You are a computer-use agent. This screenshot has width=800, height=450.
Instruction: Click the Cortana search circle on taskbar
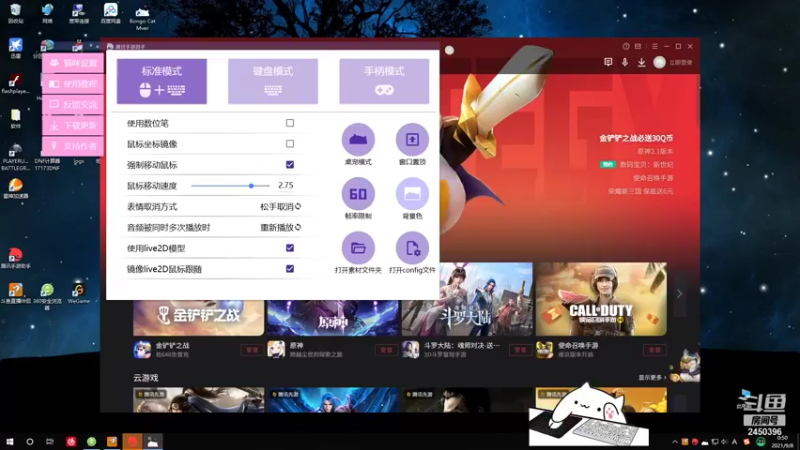point(30,442)
